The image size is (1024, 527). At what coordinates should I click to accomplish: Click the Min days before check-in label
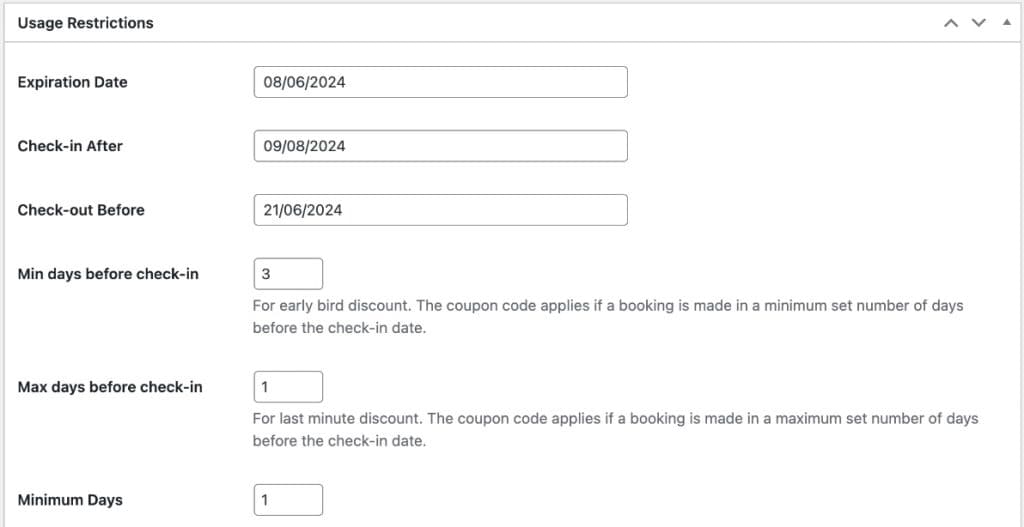(108, 274)
